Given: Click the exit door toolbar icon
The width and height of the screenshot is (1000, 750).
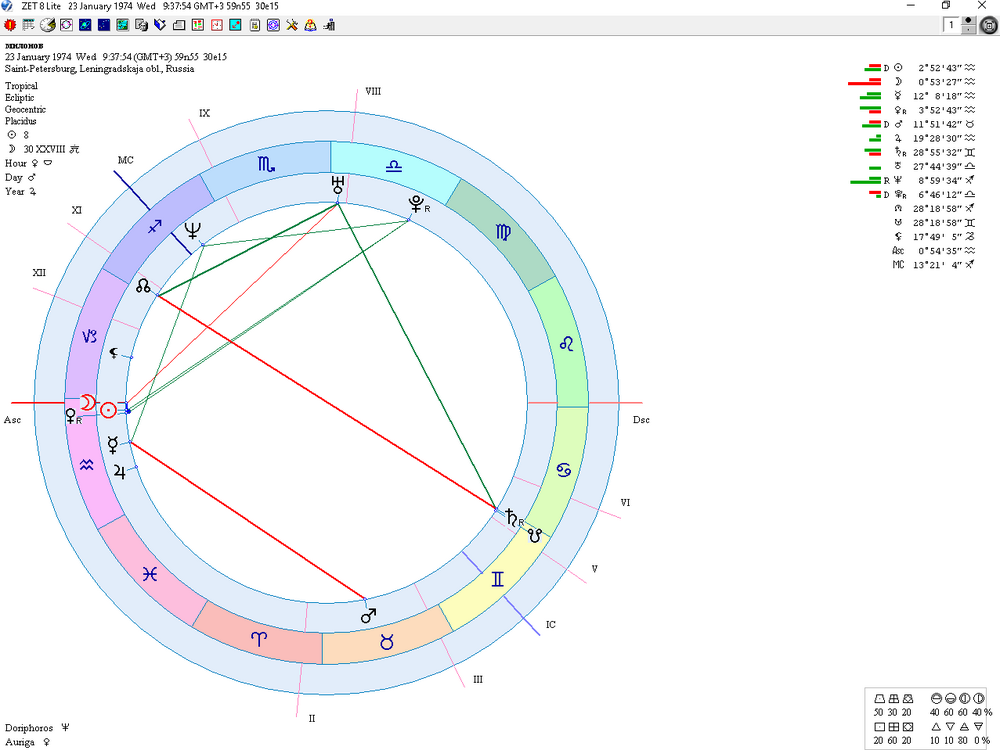Looking at the screenshot, I should tap(330, 26).
